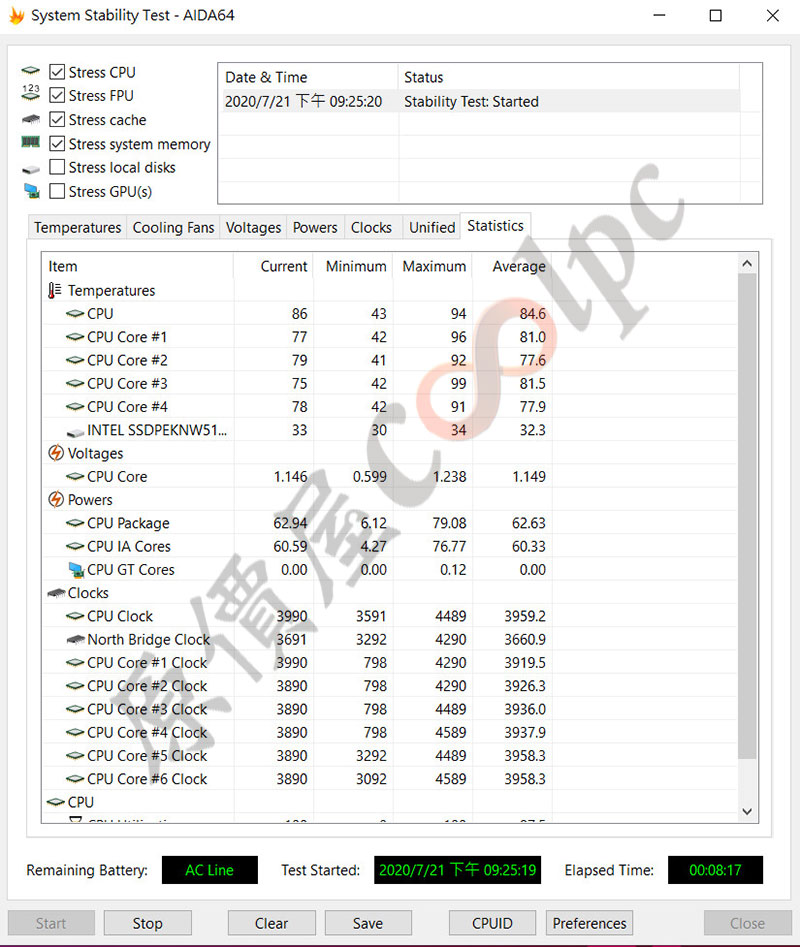Screen dimensions: 800x947
Task: Click the chip icon beside Stress cache
Action: tap(30, 119)
